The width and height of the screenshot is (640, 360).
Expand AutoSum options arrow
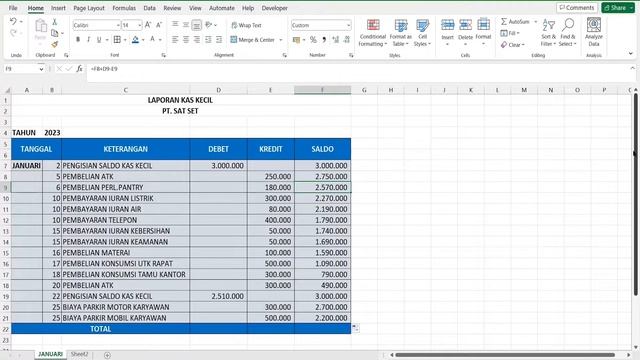pos(536,22)
